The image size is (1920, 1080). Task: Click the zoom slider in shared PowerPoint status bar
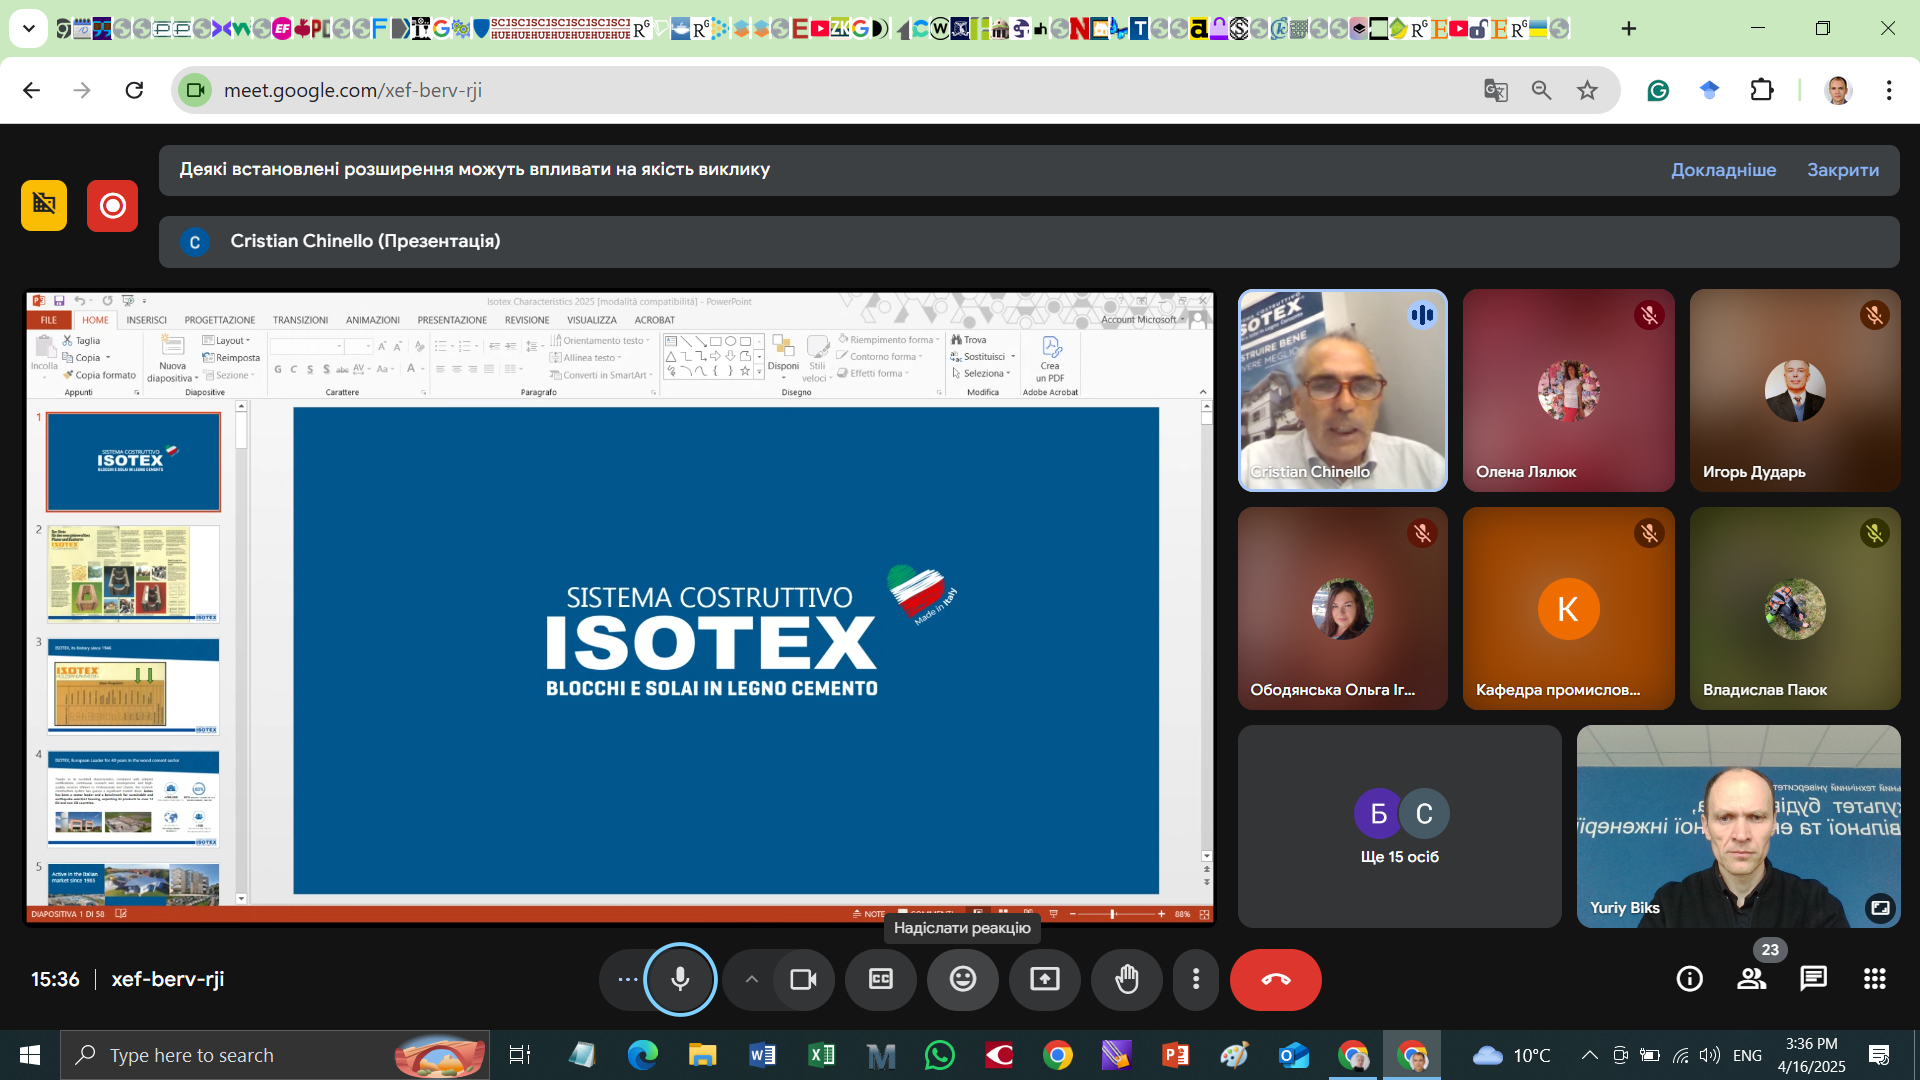[x=1115, y=914]
